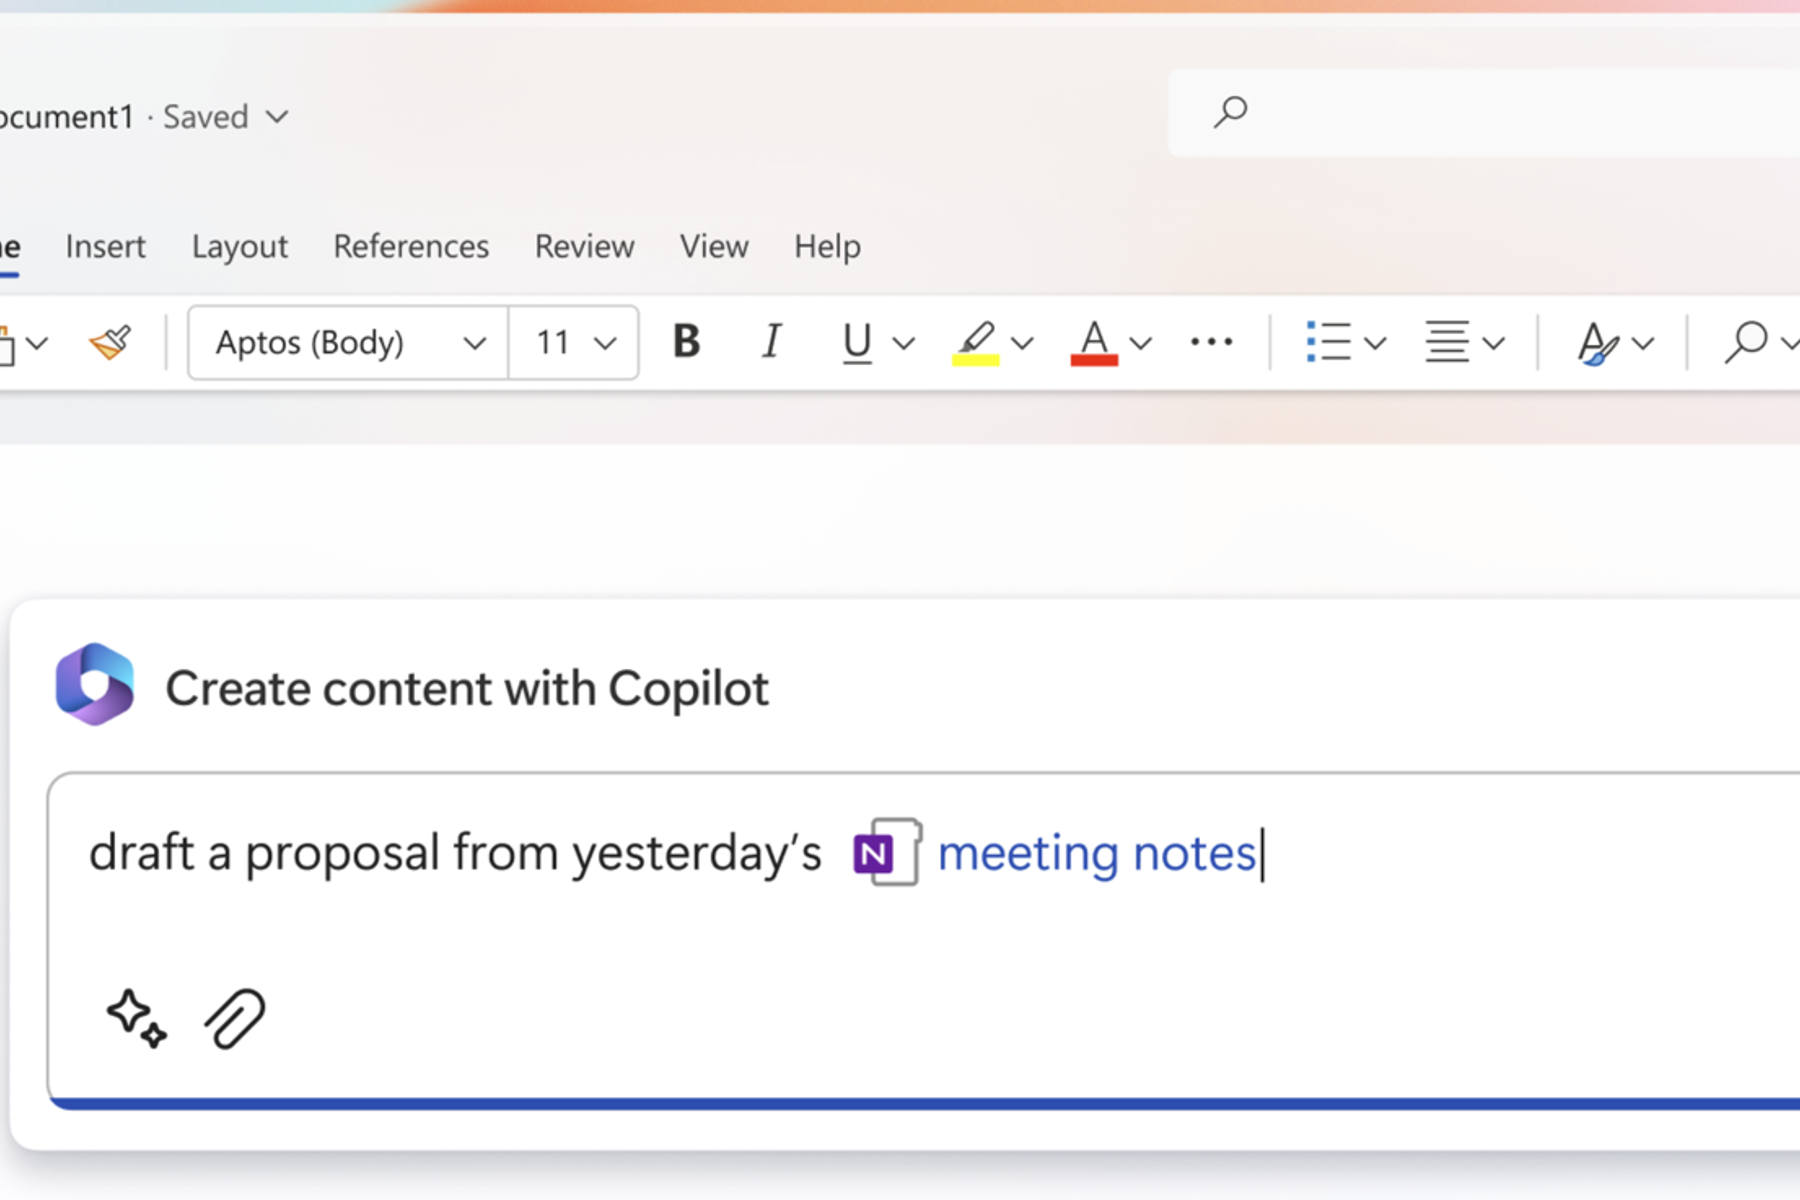
Task: Click the paperclip attach file icon
Action: (235, 1019)
